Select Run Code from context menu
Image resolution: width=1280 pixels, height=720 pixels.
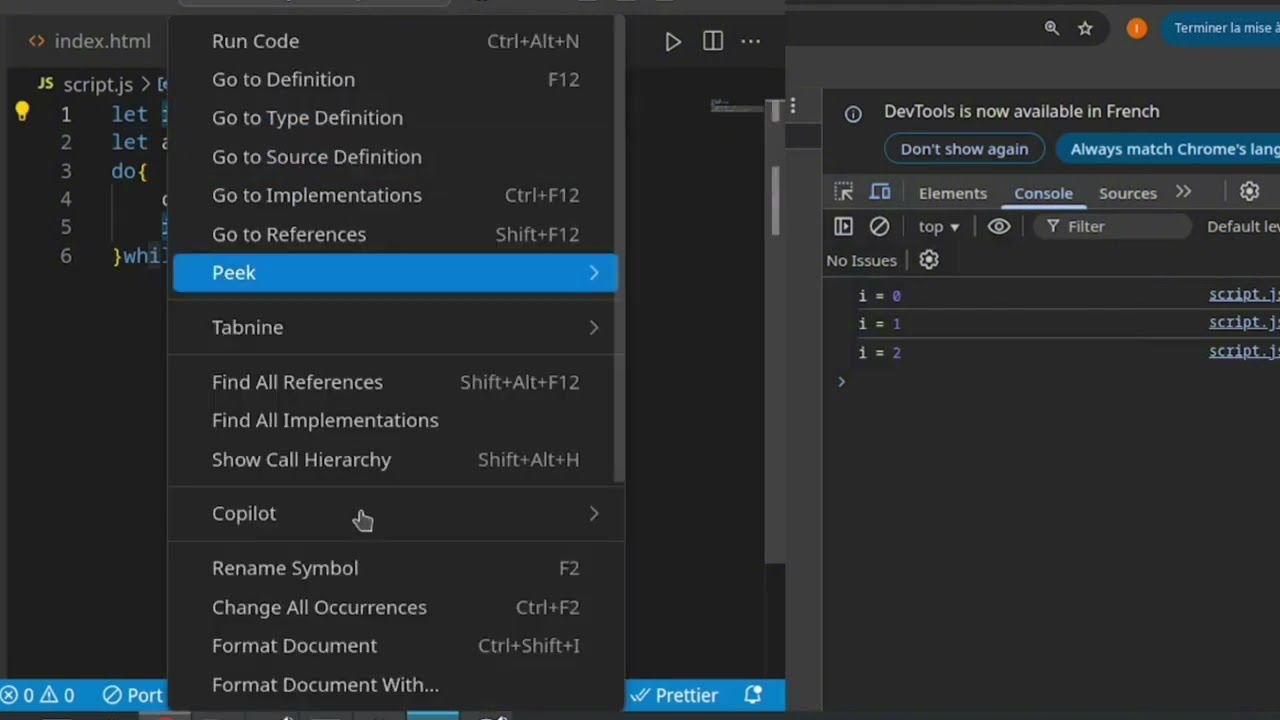pos(395,41)
